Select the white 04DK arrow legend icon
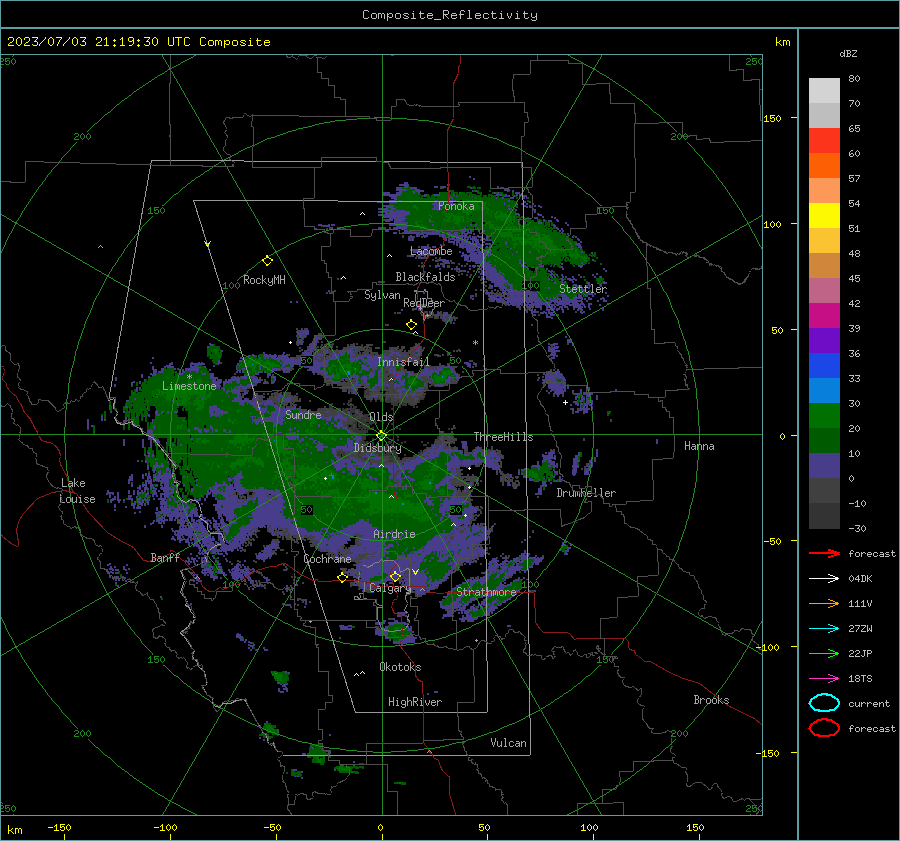Viewport: 900px width, 841px height. [x=824, y=578]
